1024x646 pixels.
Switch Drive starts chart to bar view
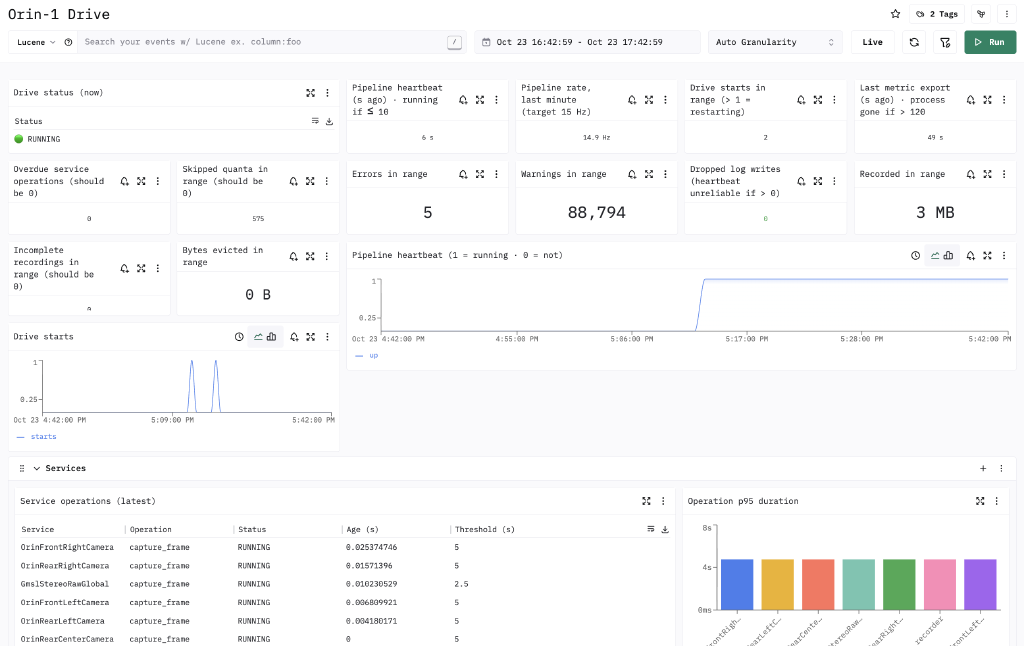coord(272,336)
